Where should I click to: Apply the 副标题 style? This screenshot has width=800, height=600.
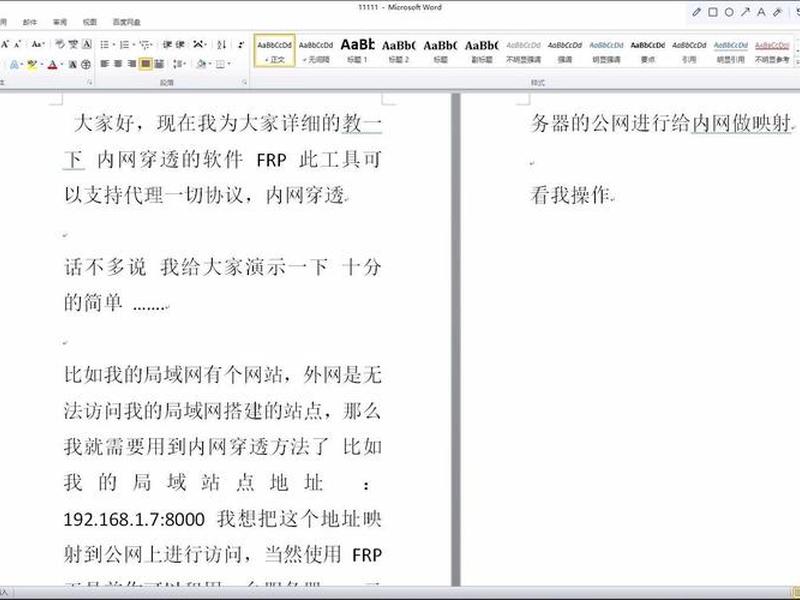tap(482, 51)
